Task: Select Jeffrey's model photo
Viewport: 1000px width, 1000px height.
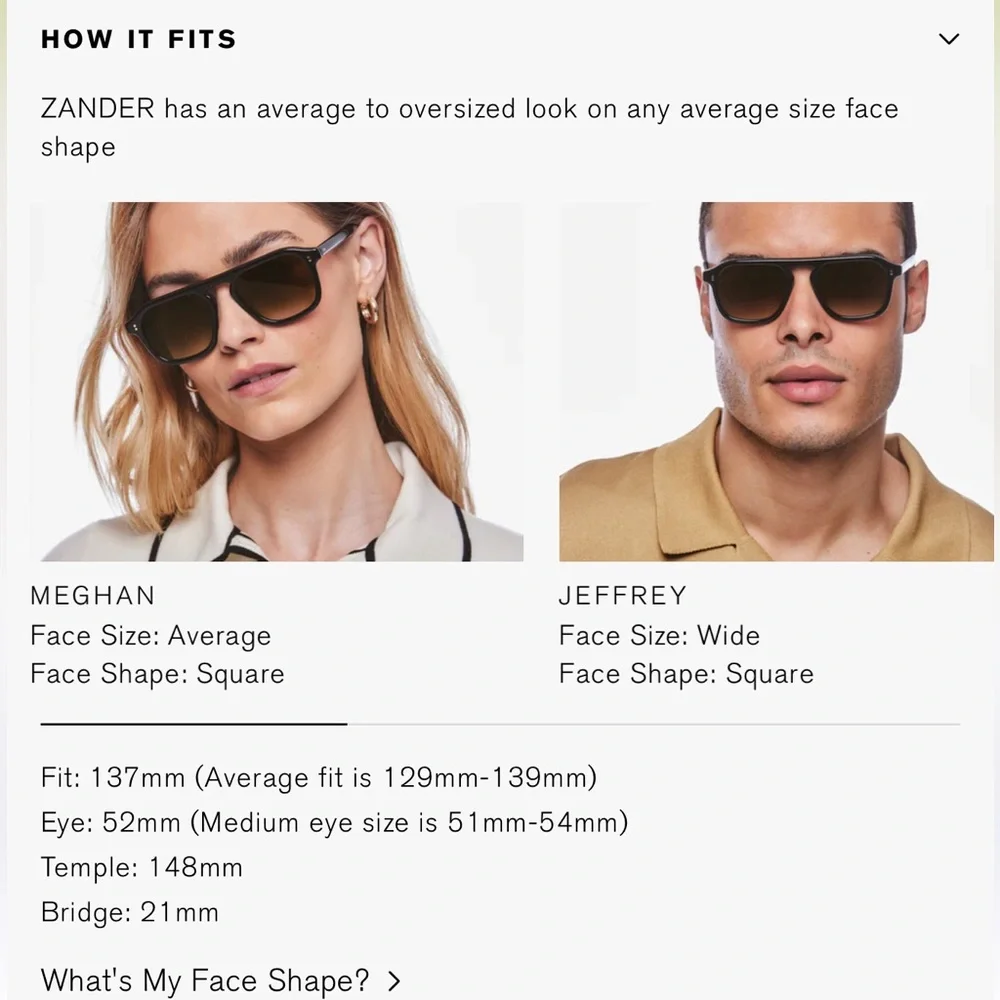Action: click(776, 381)
